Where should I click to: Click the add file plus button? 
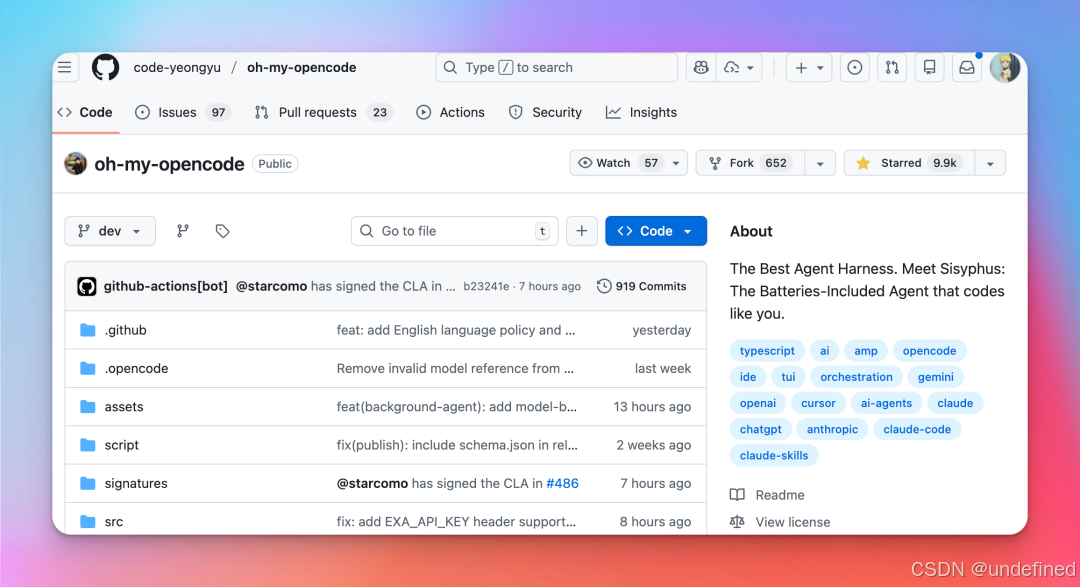point(582,231)
